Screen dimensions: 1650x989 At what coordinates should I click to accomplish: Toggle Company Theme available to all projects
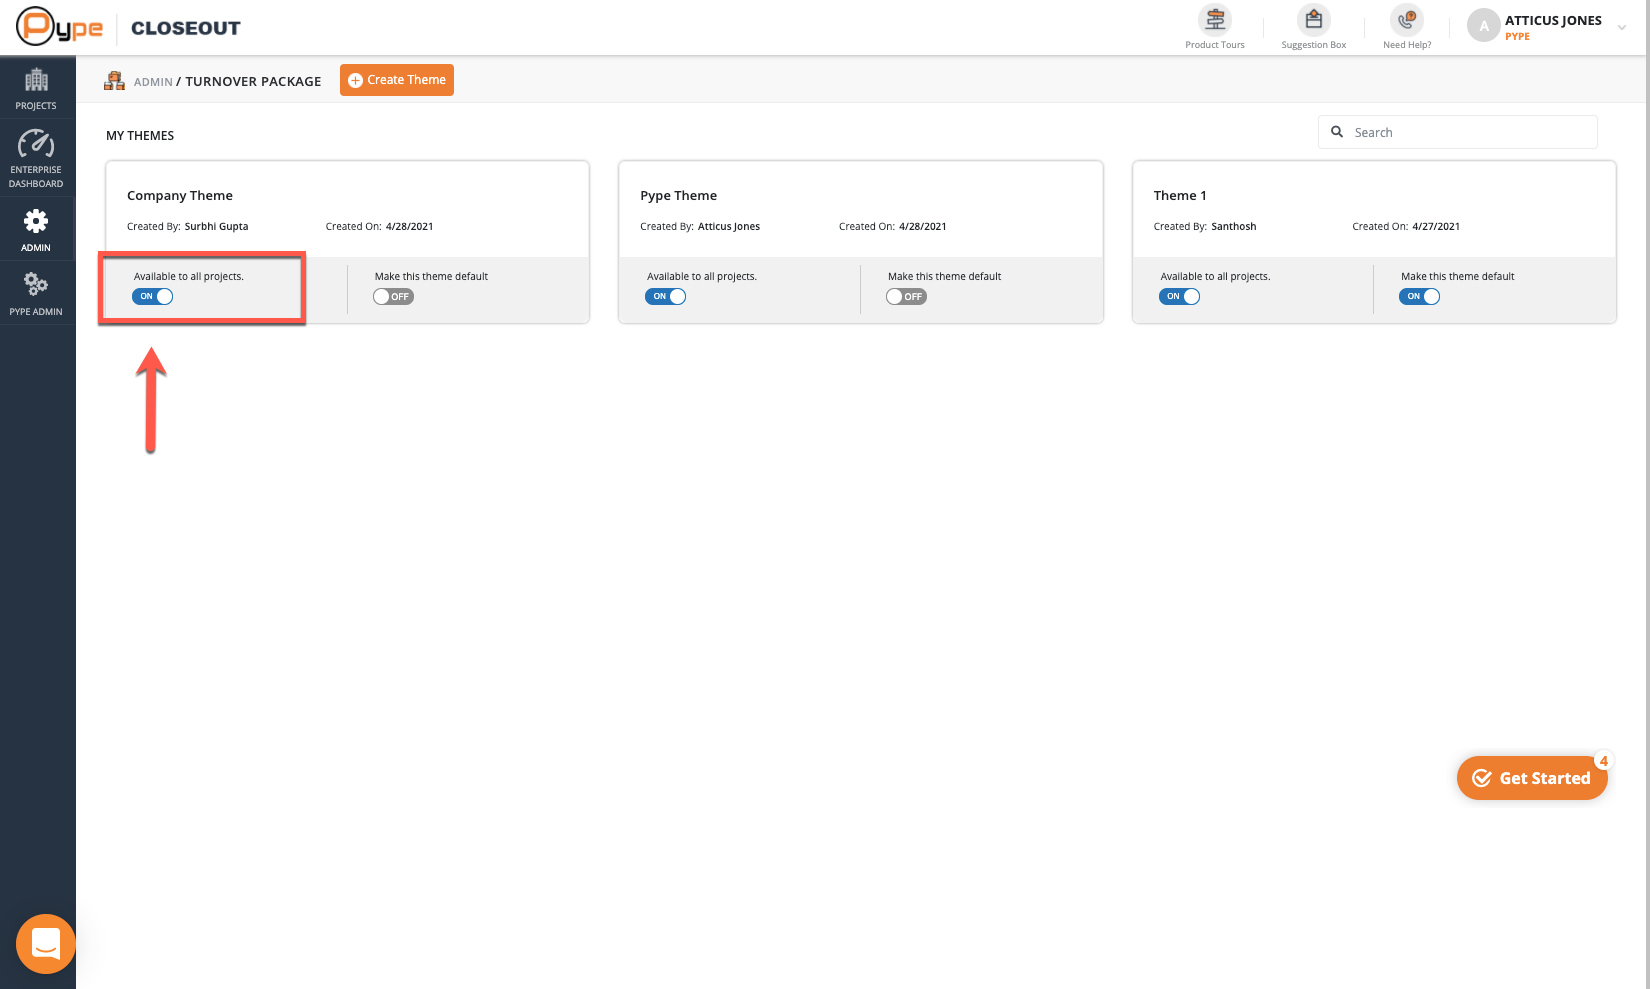pyautogui.click(x=153, y=297)
